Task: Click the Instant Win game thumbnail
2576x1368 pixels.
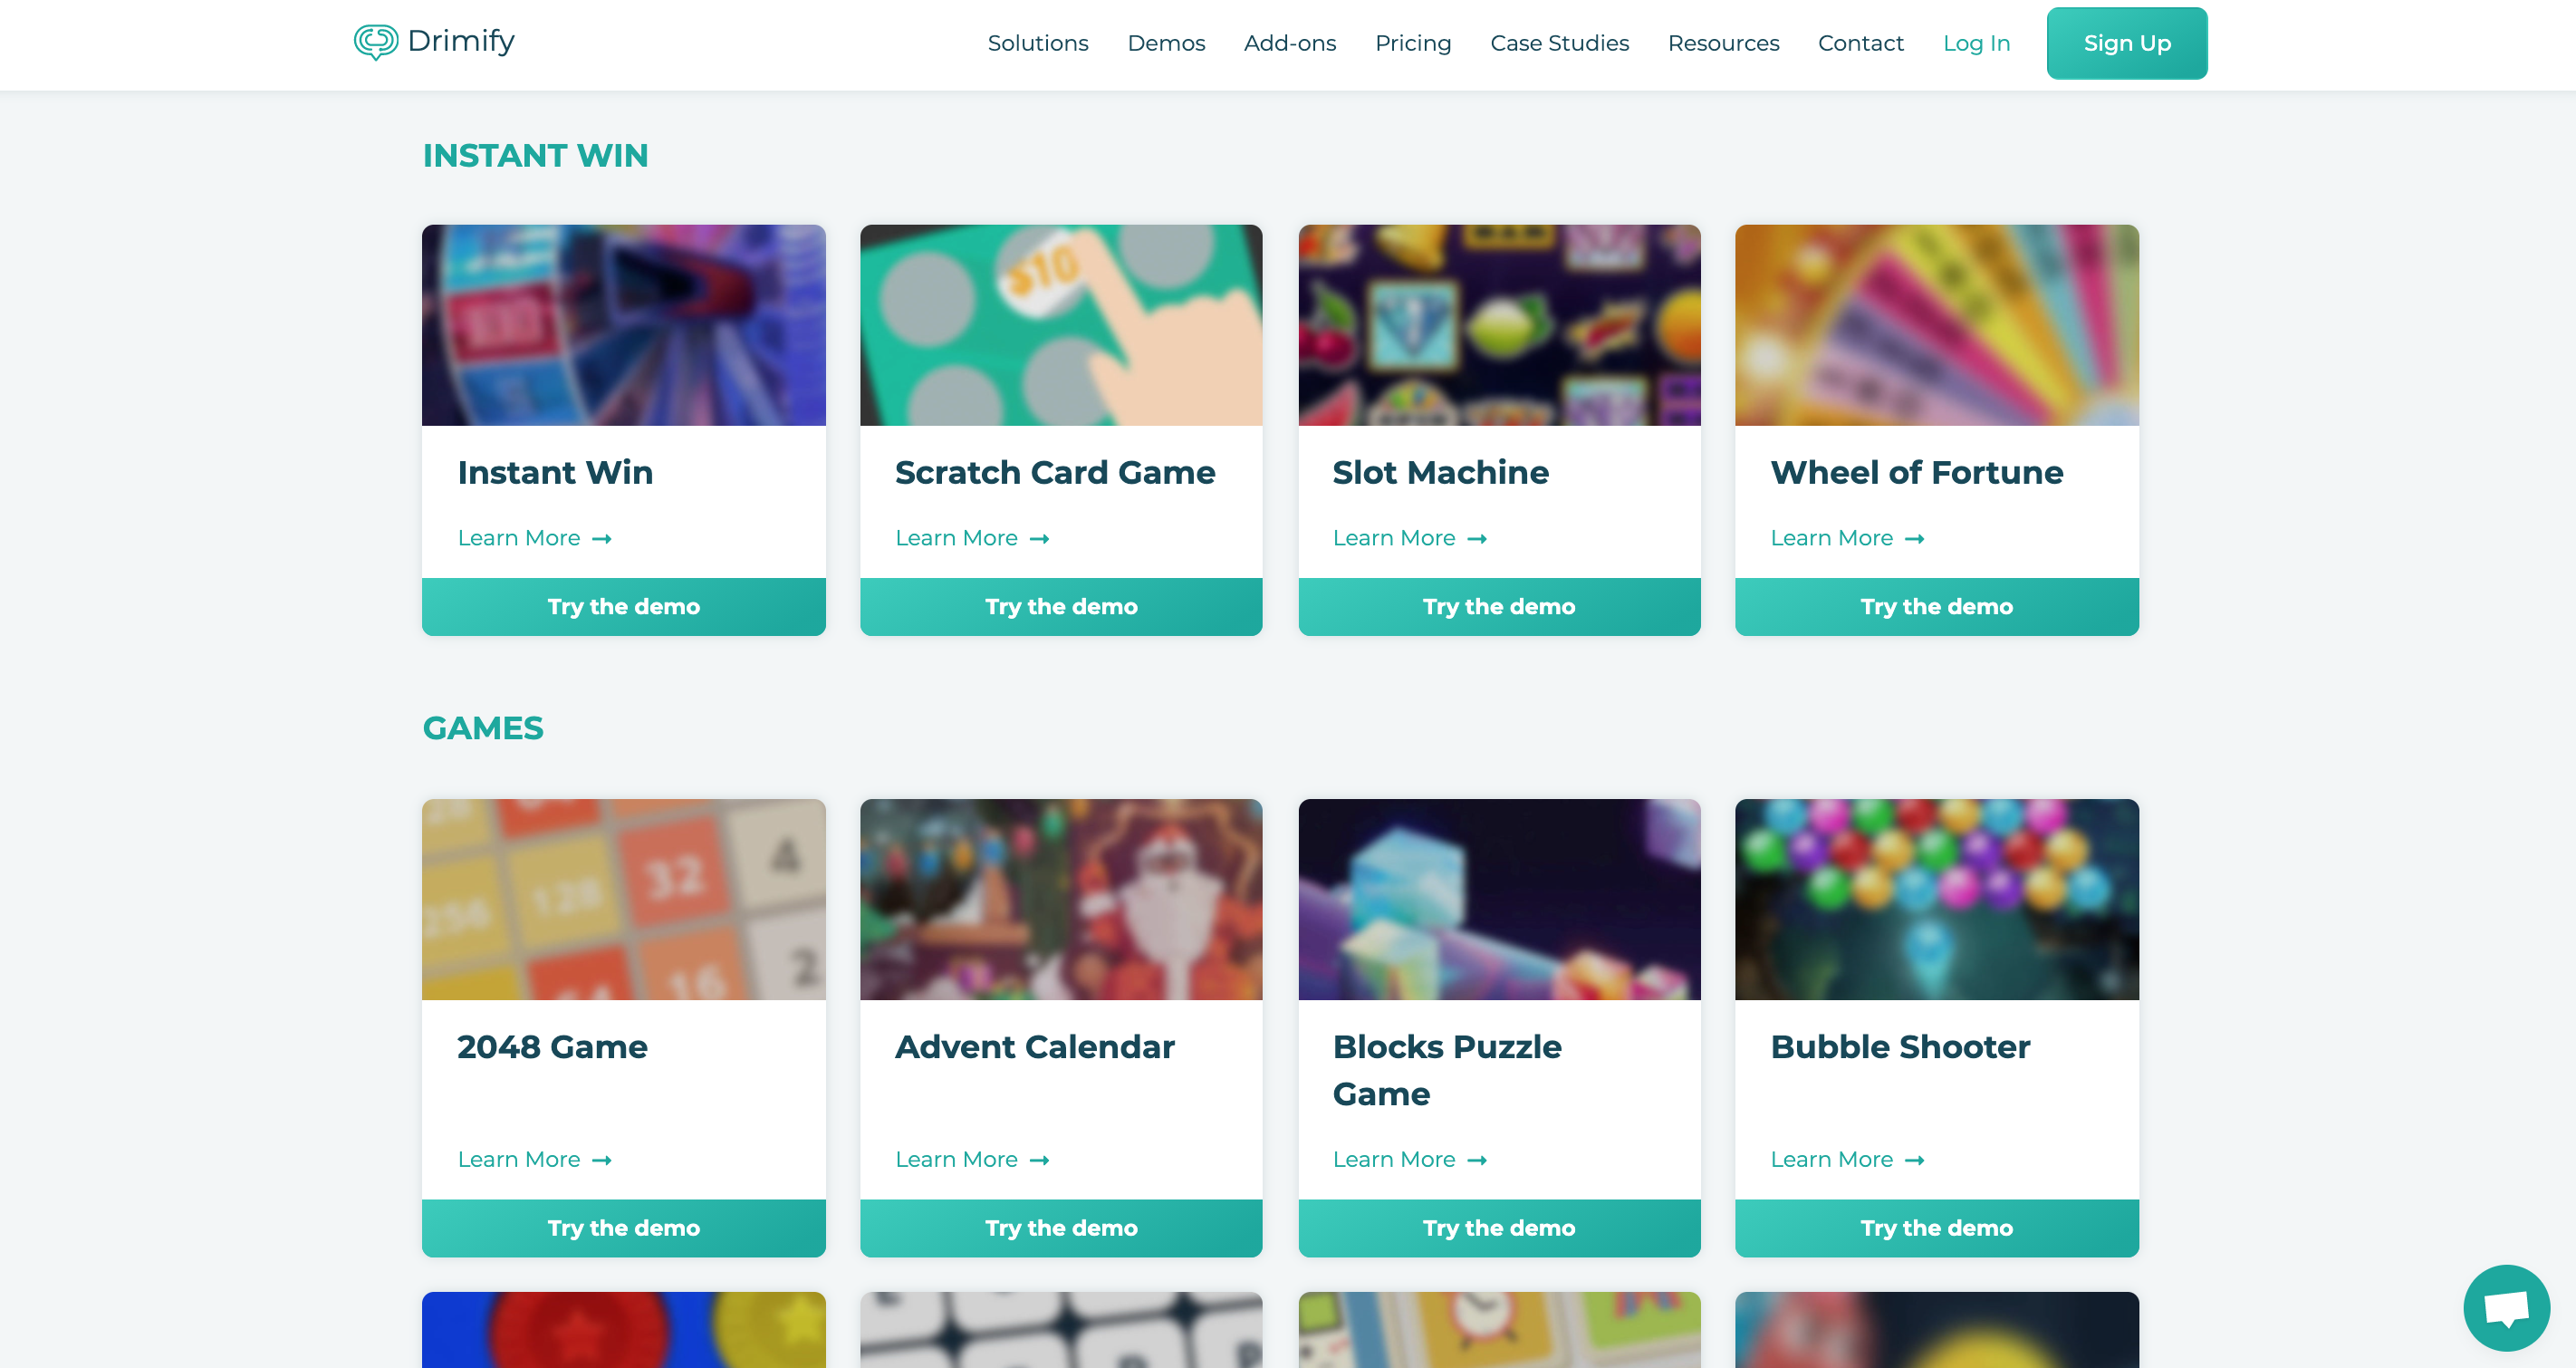Action: tap(623, 323)
